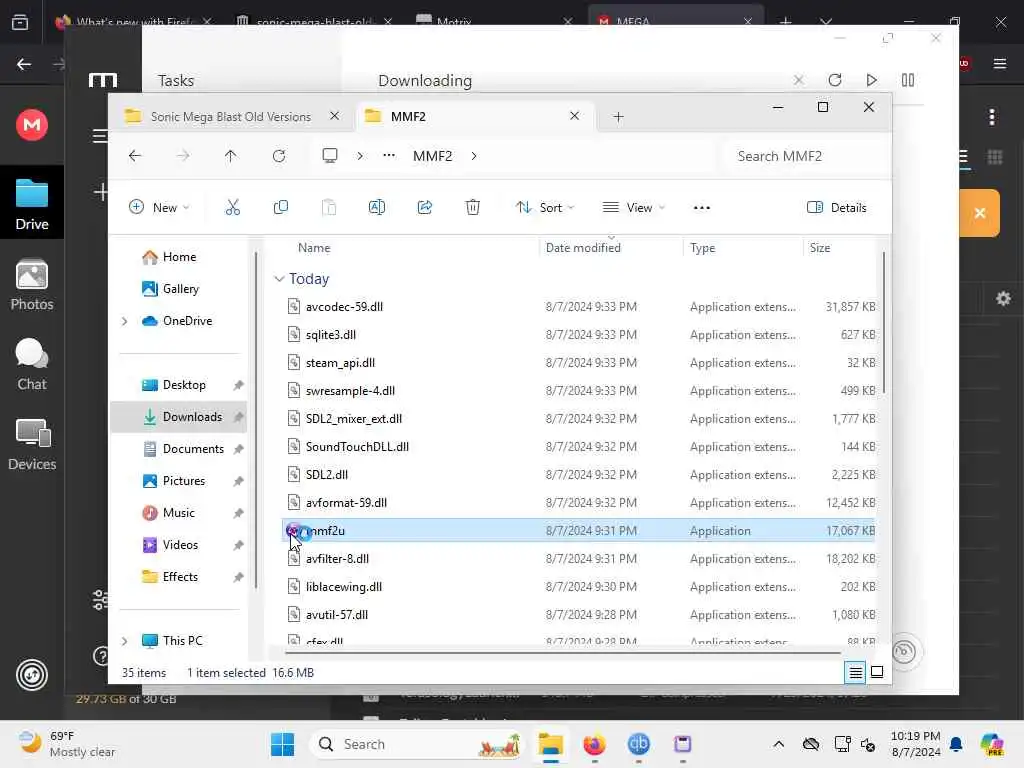Open Gallery in the navigation pane
This screenshot has width=1024, height=768.
tap(179, 289)
